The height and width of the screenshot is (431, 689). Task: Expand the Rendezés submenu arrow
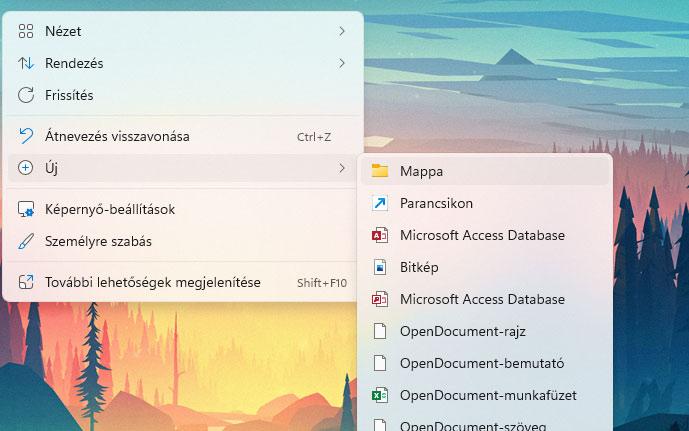[342, 63]
